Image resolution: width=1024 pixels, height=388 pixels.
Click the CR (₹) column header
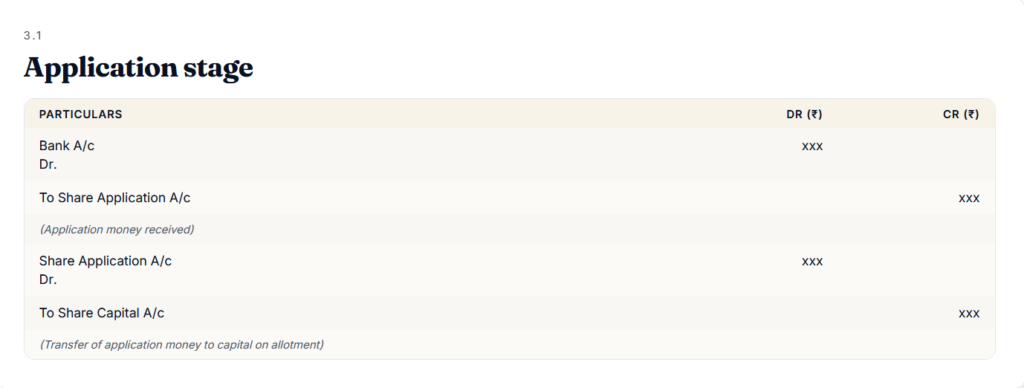coord(961,114)
